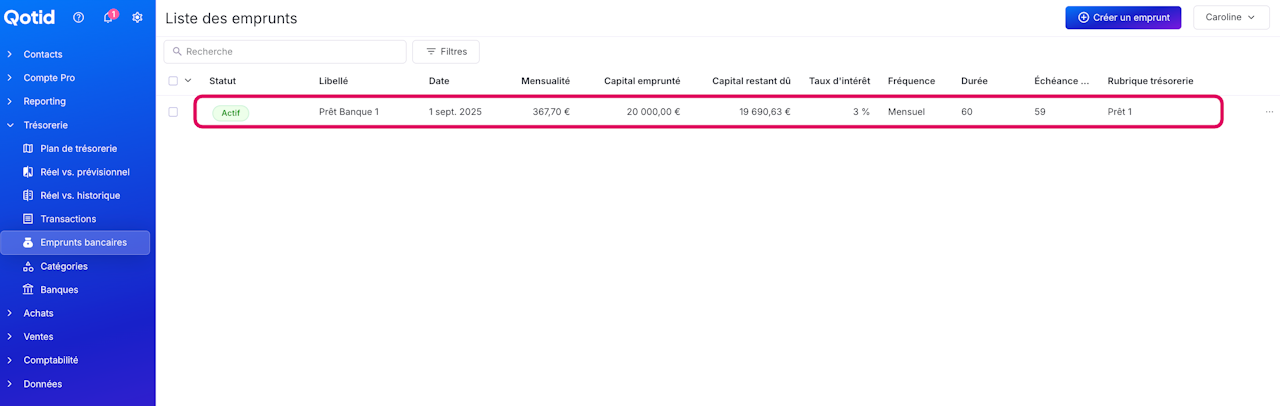The height and width of the screenshot is (406, 1280).
Task: Tick the select-all header checkbox
Action: (x=173, y=81)
